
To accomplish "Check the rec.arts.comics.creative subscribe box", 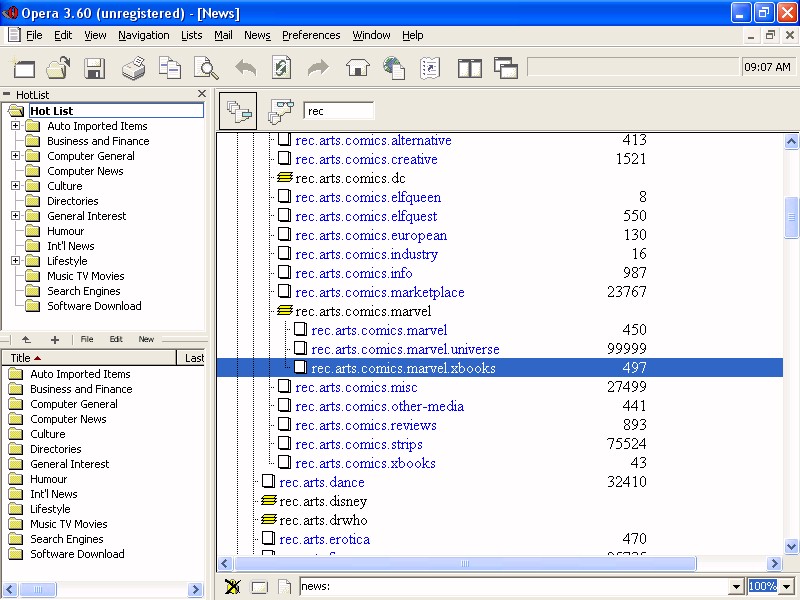I will tap(284, 159).
